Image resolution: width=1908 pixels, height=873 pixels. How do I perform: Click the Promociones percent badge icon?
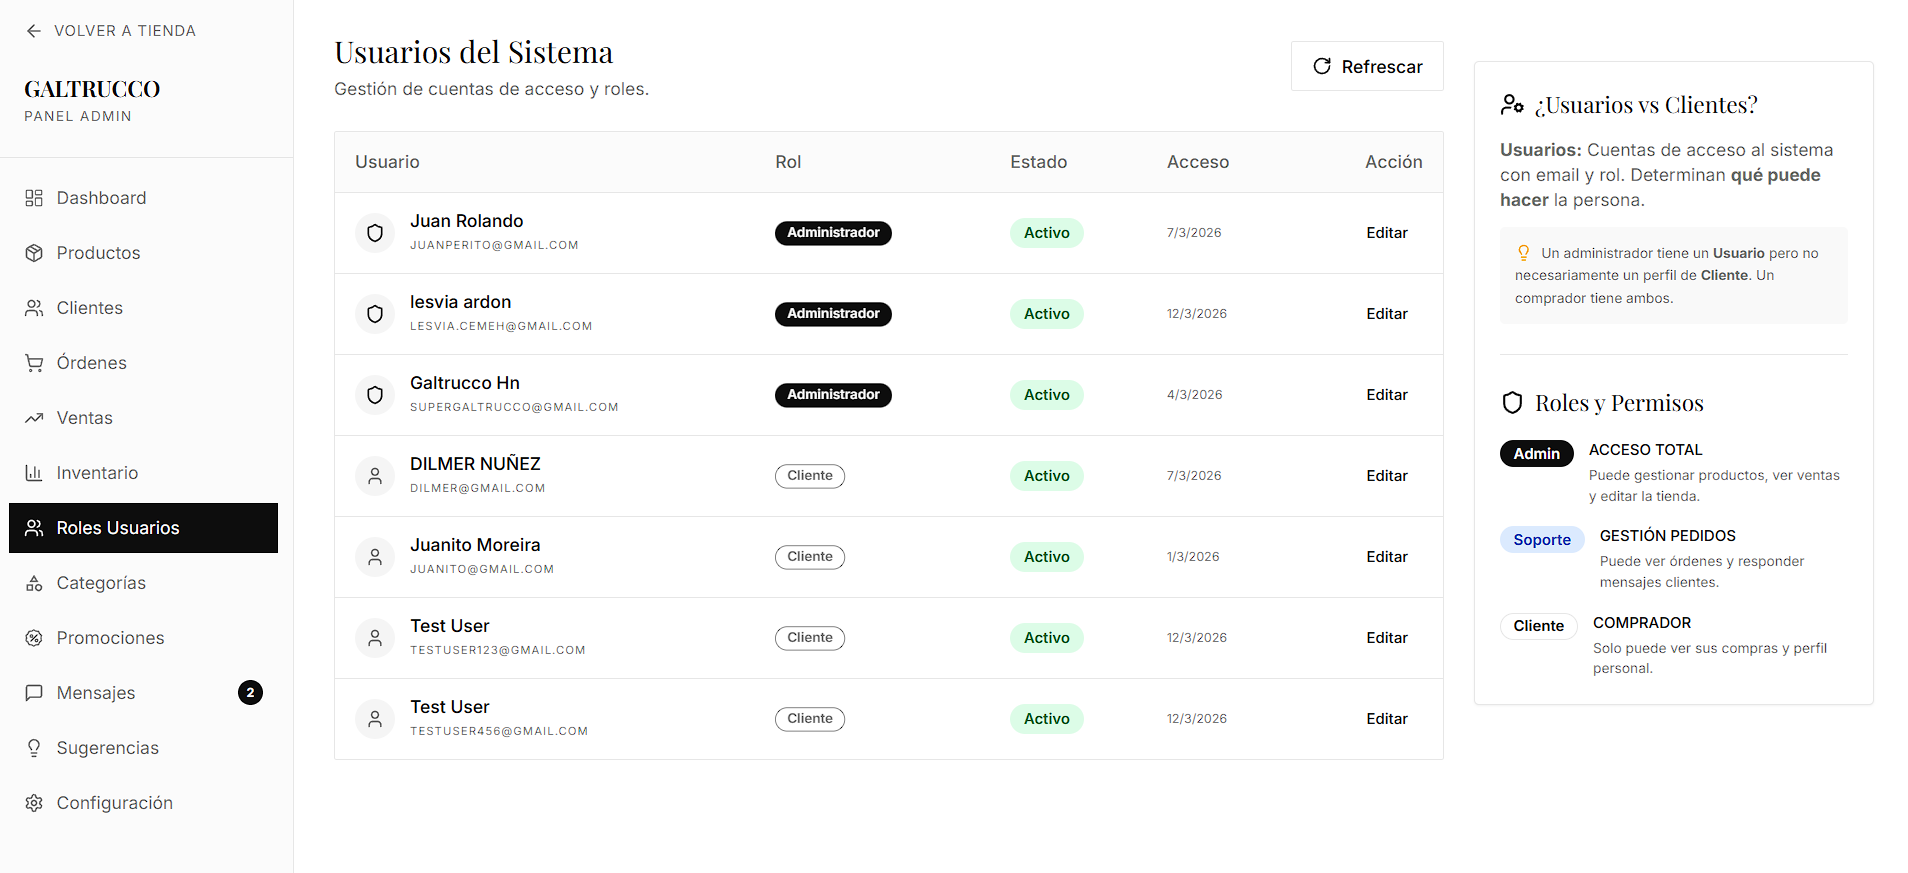pos(34,638)
